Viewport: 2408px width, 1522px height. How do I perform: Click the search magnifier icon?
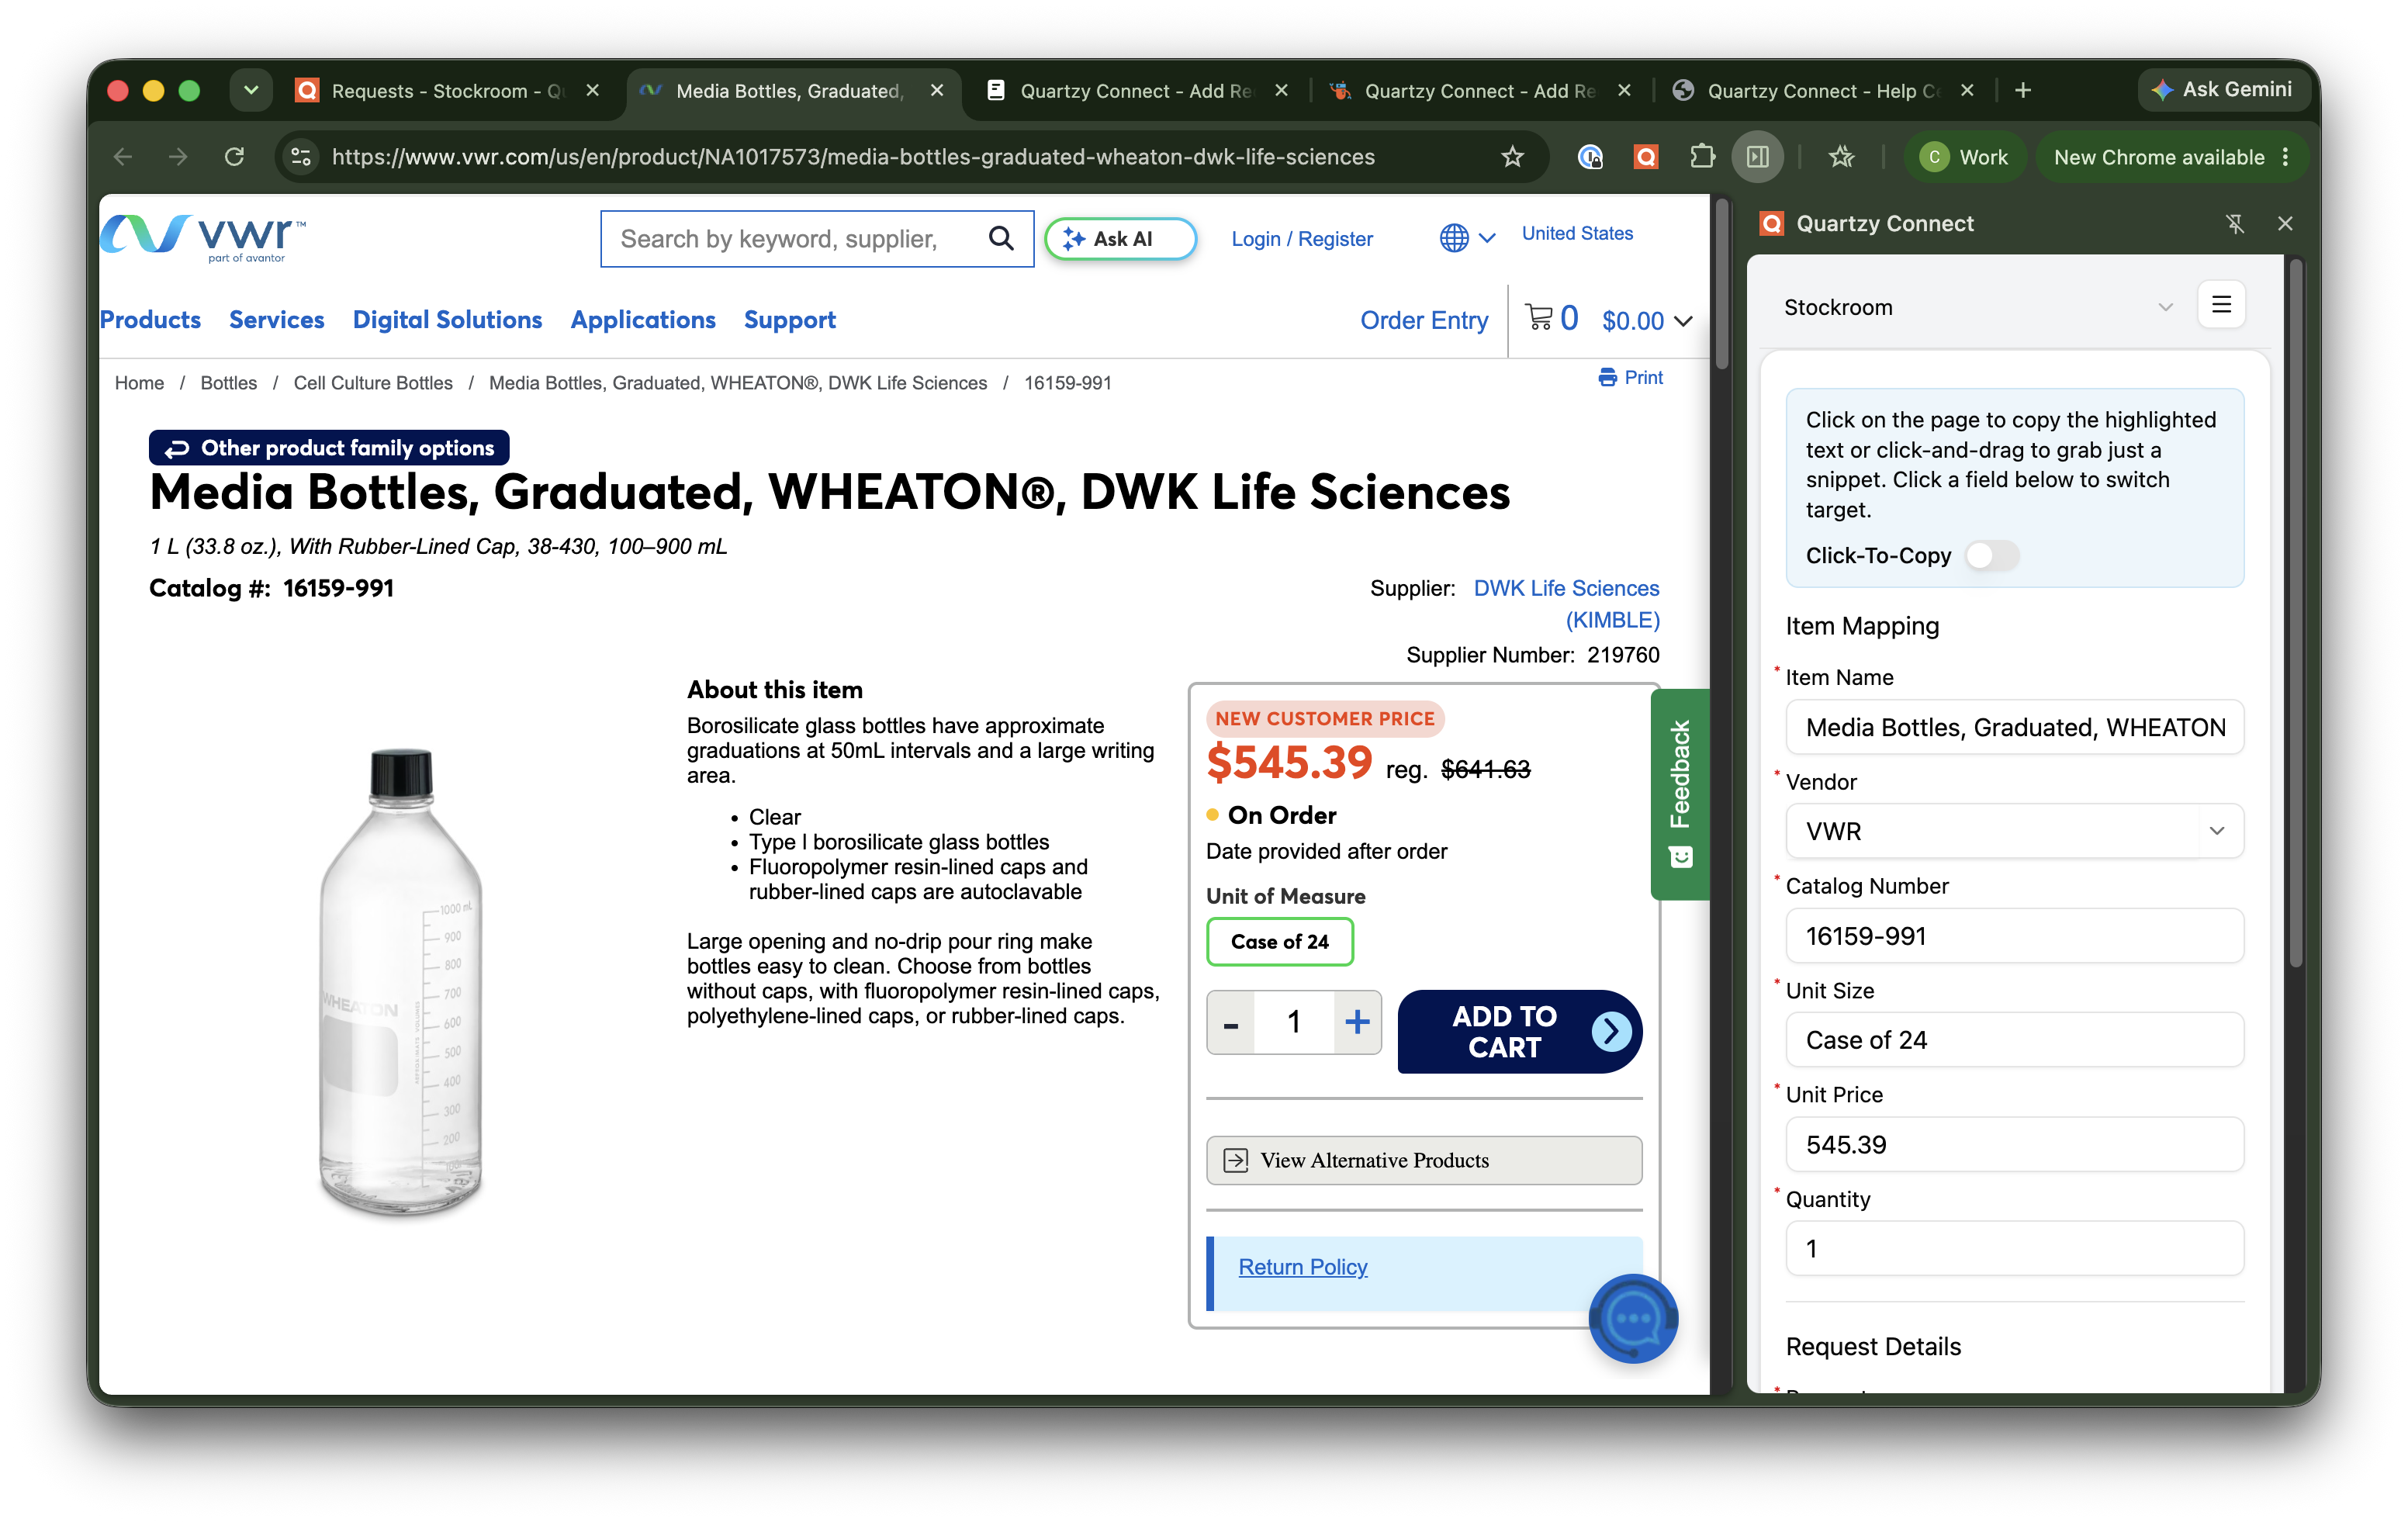click(1001, 238)
